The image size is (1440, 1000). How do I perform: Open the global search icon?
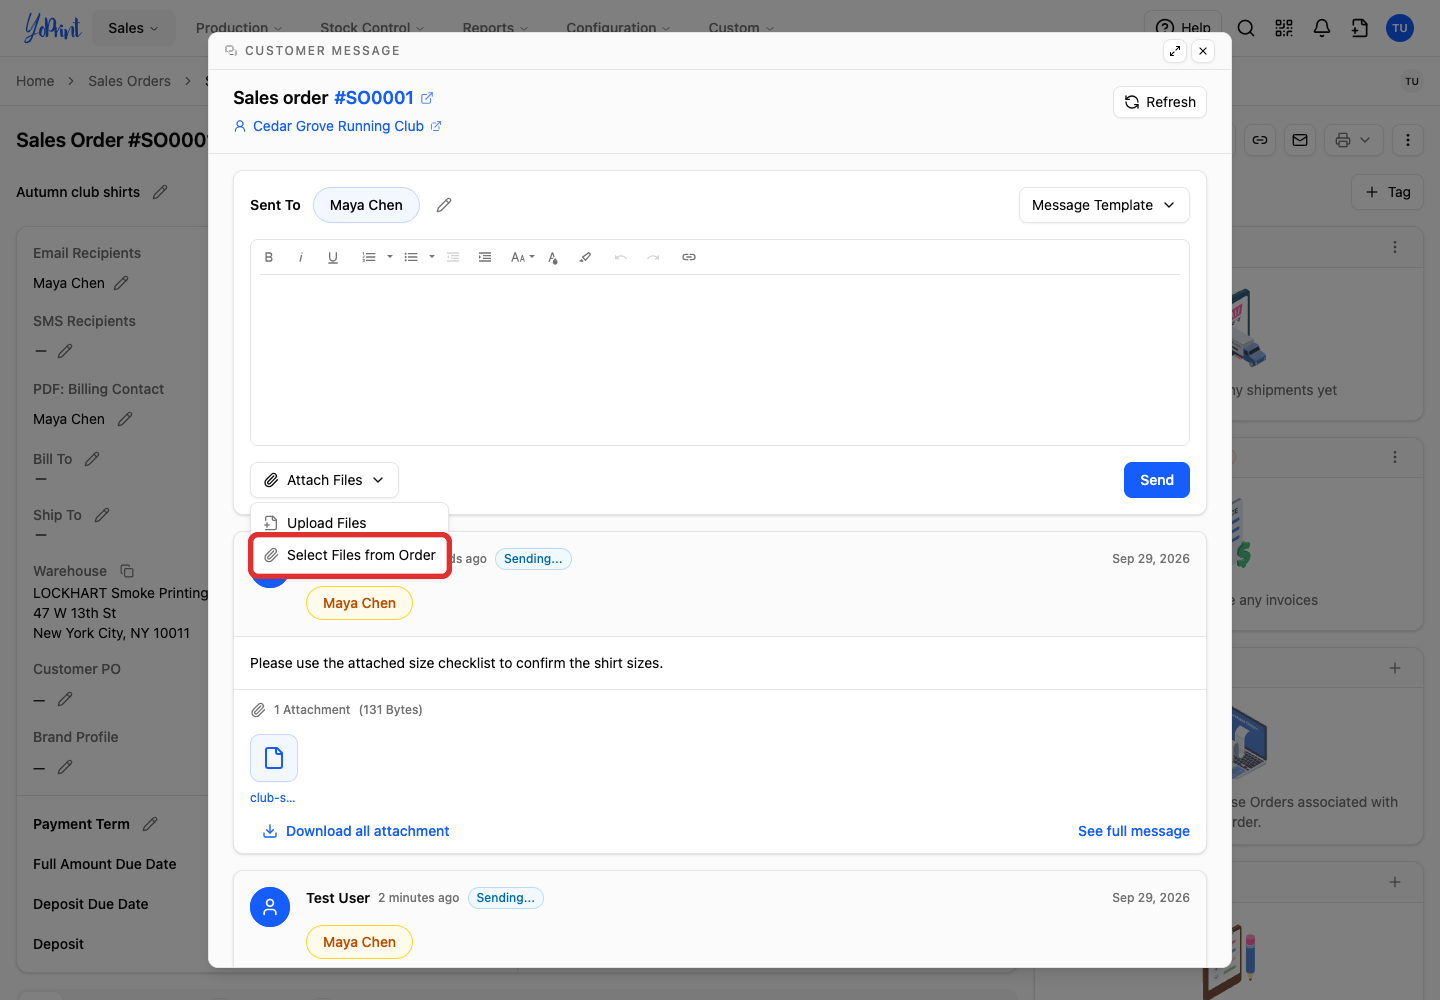pos(1246,28)
